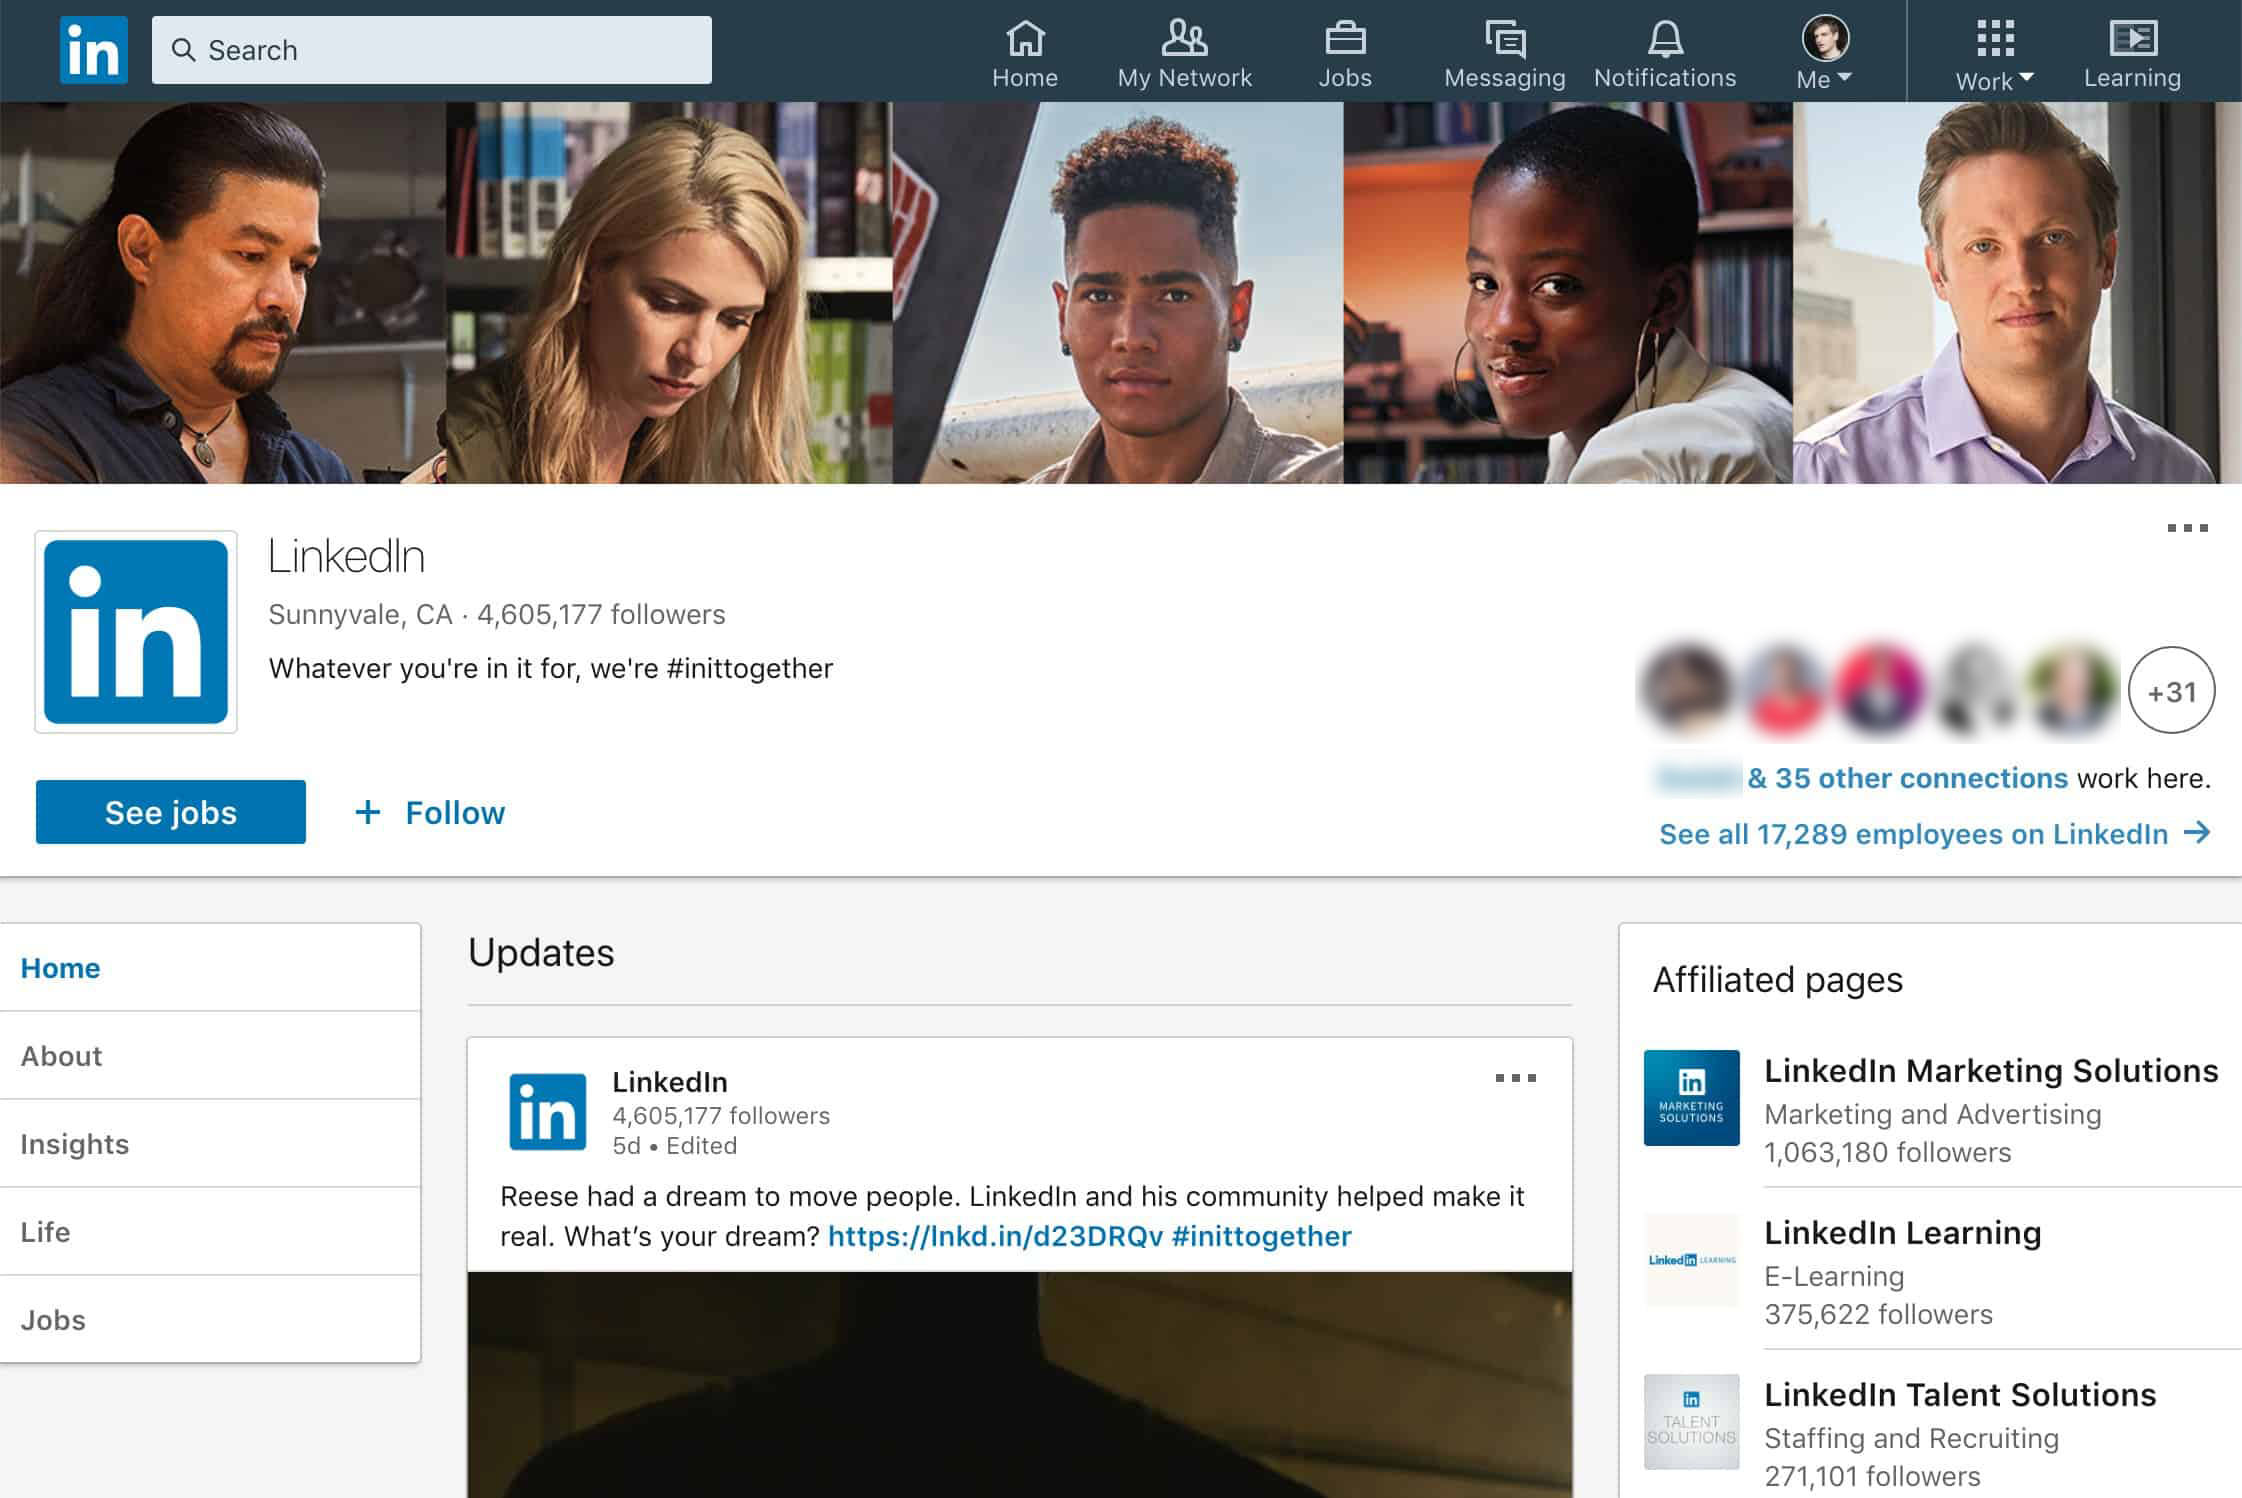Open My Network people icon
This screenshot has width=2242, height=1498.
[x=1184, y=40]
